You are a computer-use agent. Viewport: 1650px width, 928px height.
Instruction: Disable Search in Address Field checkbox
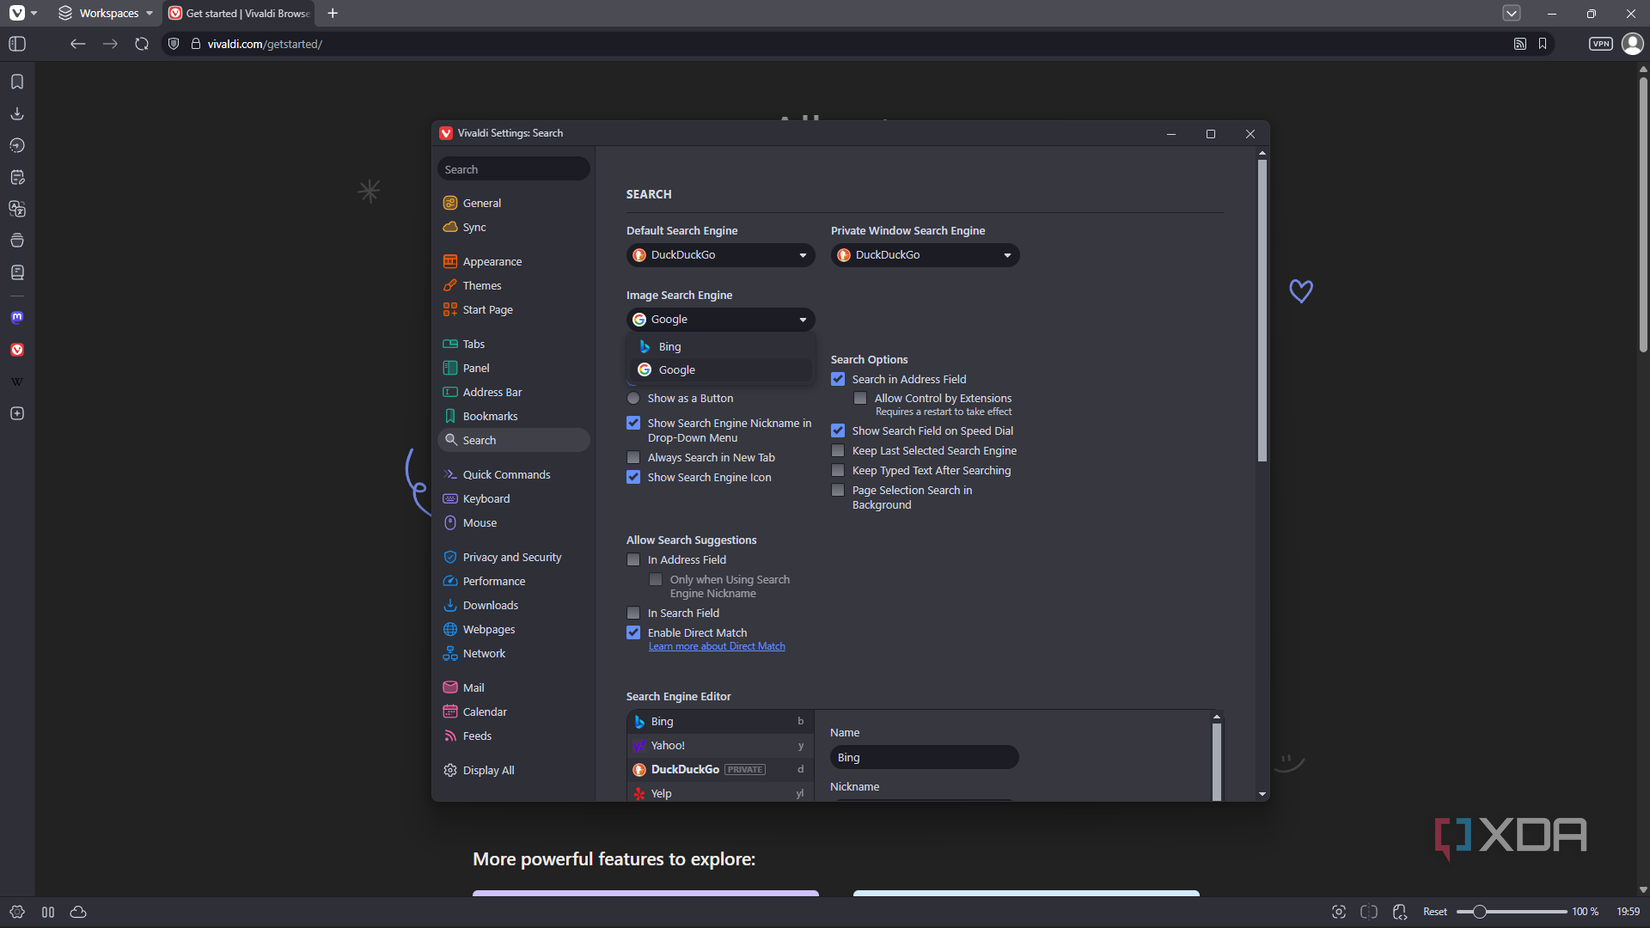pos(838,379)
